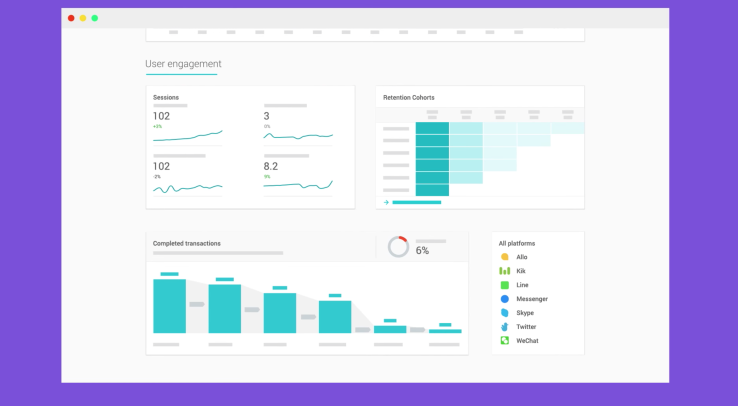Select the Twitter platform icon

(505, 327)
